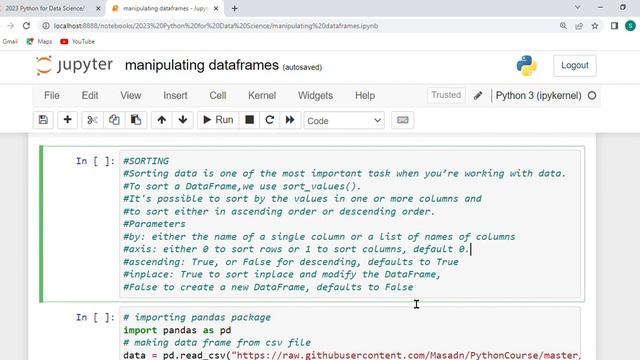Copy selected cells icon
The height and width of the screenshot is (360, 640).
pos(114,120)
